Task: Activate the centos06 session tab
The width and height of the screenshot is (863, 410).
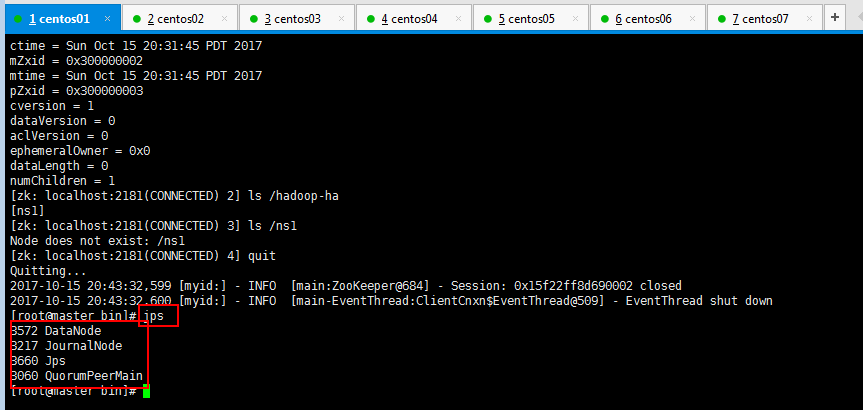Action: tap(643, 18)
